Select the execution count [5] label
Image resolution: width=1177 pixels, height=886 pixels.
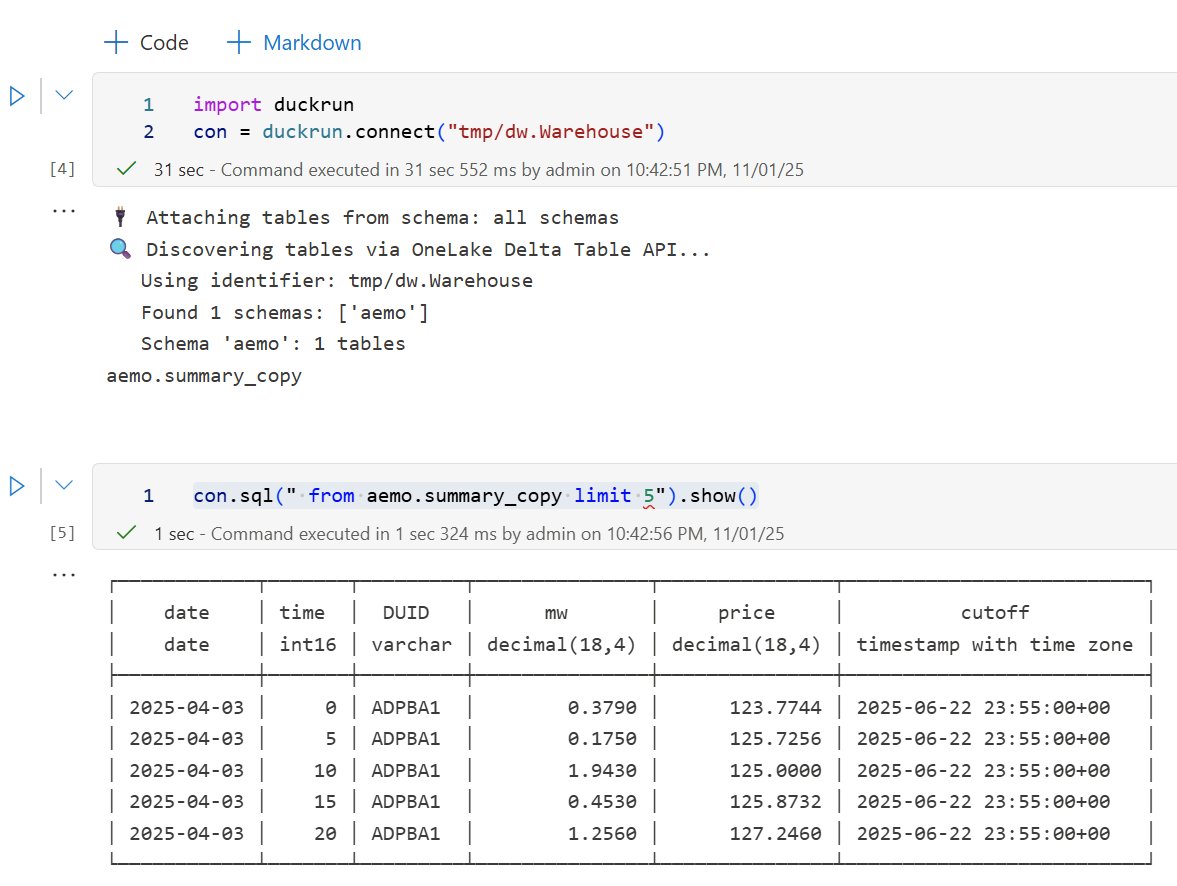(x=62, y=533)
